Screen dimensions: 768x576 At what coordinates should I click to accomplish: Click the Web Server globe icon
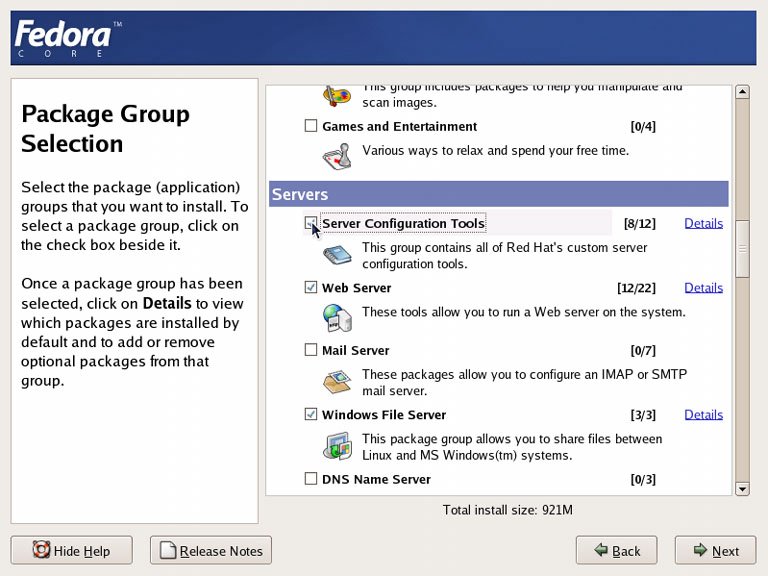pyautogui.click(x=336, y=317)
